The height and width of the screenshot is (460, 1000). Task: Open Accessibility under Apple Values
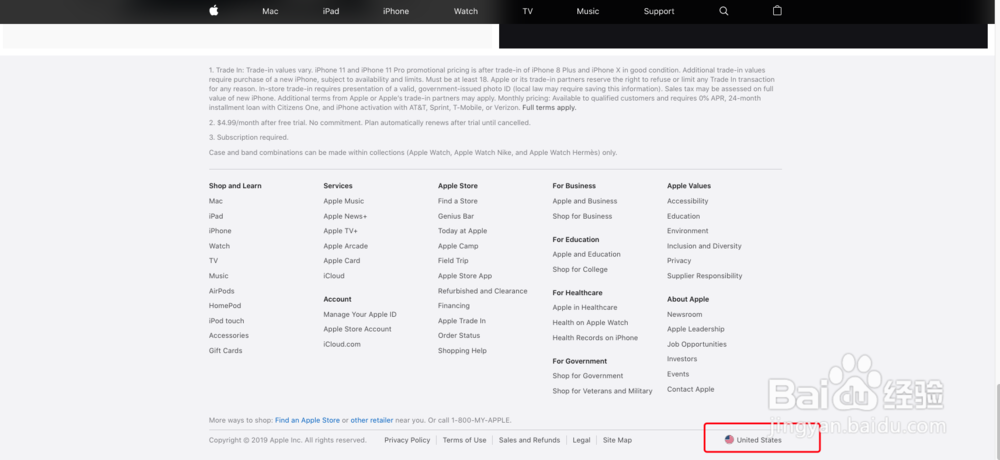[688, 201]
